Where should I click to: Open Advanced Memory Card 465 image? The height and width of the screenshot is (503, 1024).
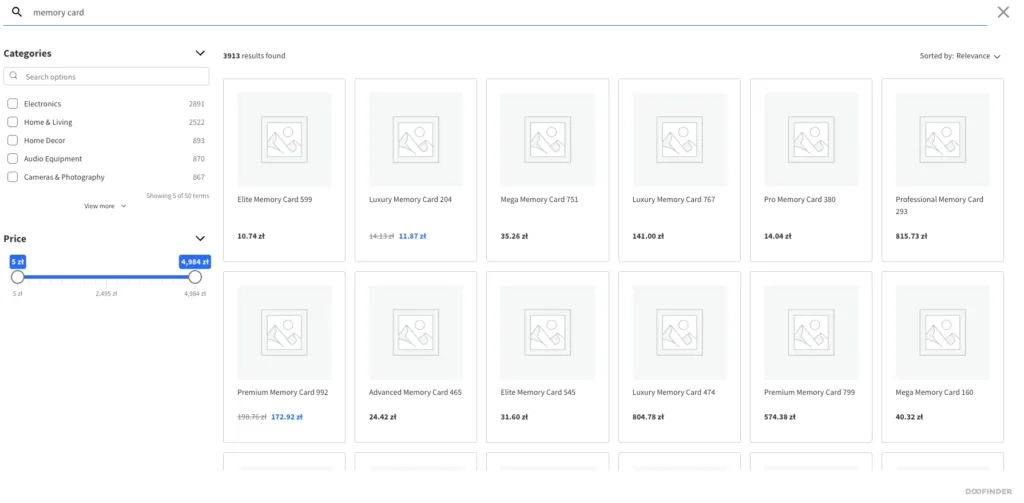pos(416,333)
